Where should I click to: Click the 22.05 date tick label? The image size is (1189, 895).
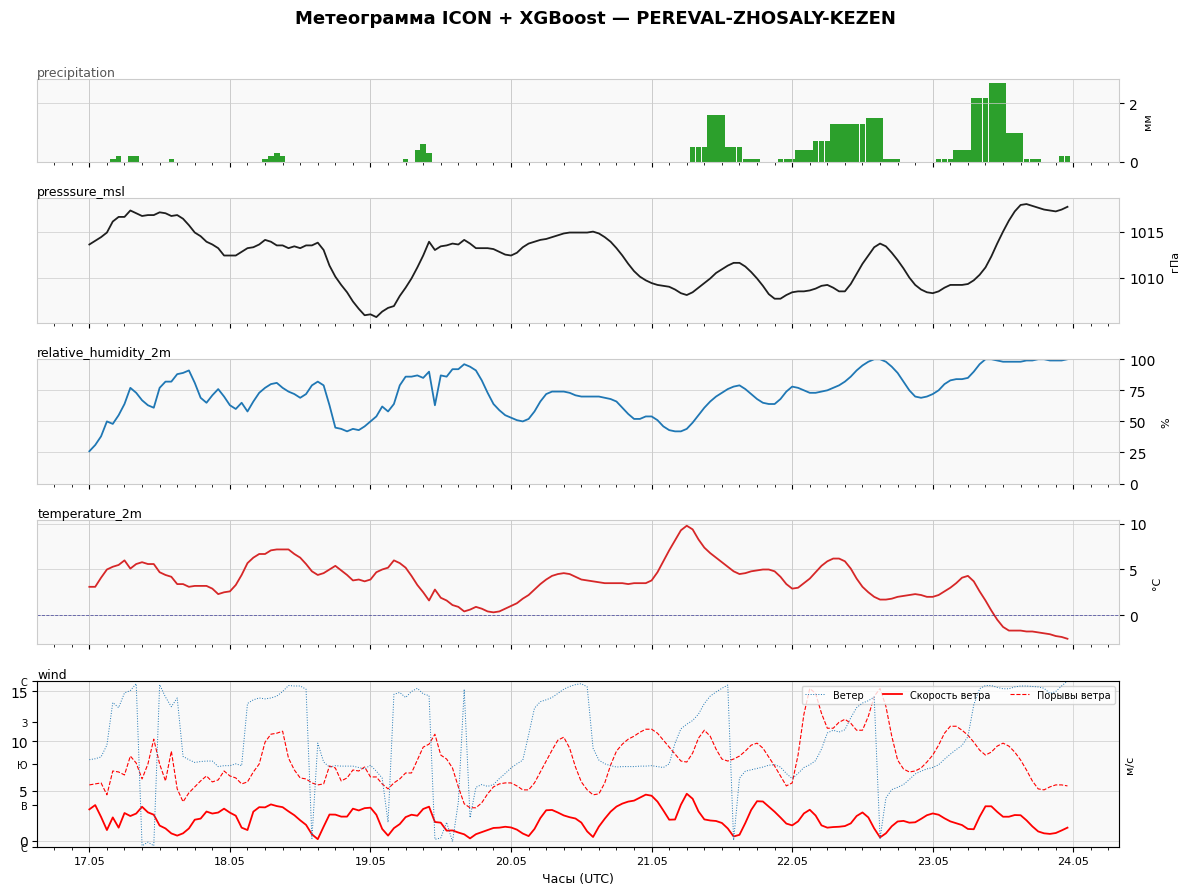[x=792, y=861]
